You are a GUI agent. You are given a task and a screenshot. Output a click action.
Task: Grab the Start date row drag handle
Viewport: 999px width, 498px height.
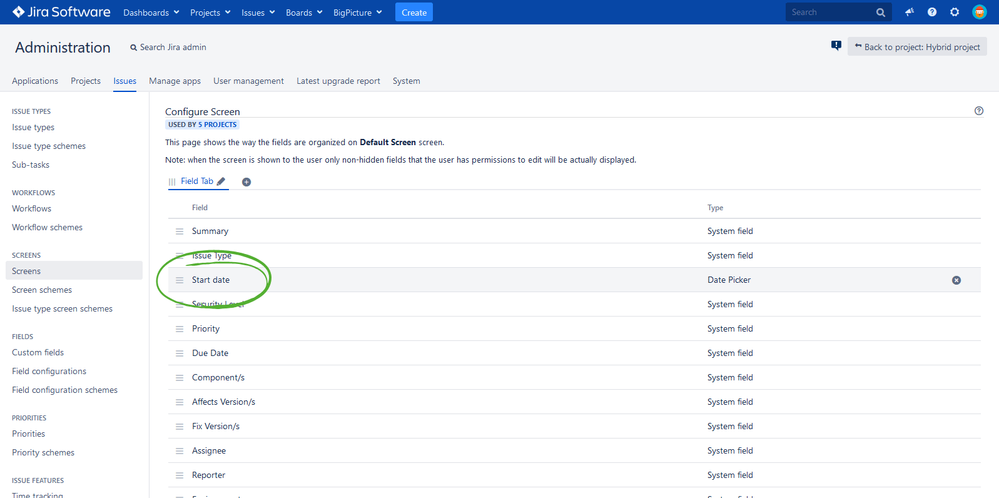[180, 280]
